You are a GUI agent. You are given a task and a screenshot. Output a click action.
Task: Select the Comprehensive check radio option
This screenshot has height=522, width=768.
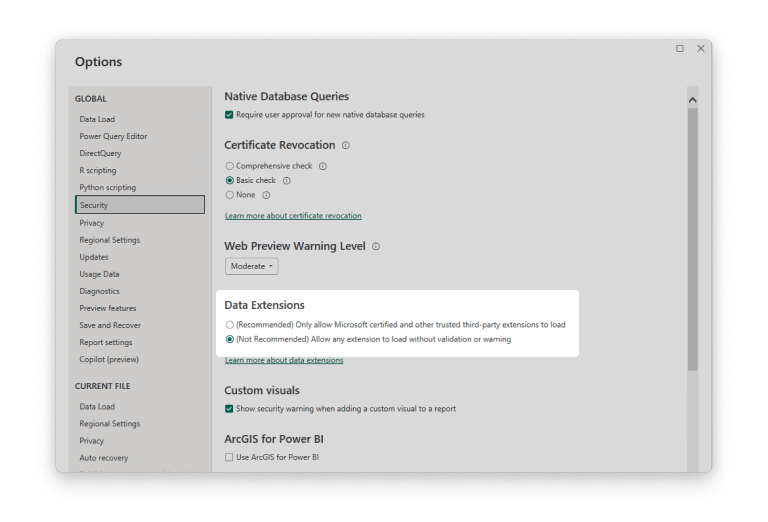point(230,166)
